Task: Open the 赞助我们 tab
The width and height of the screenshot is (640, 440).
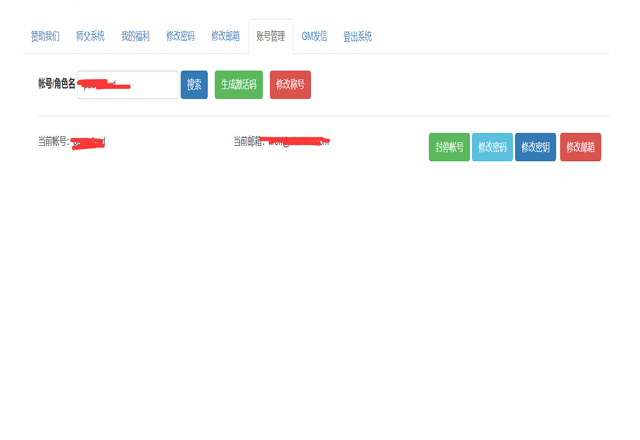Action: pyautogui.click(x=45, y=36)
